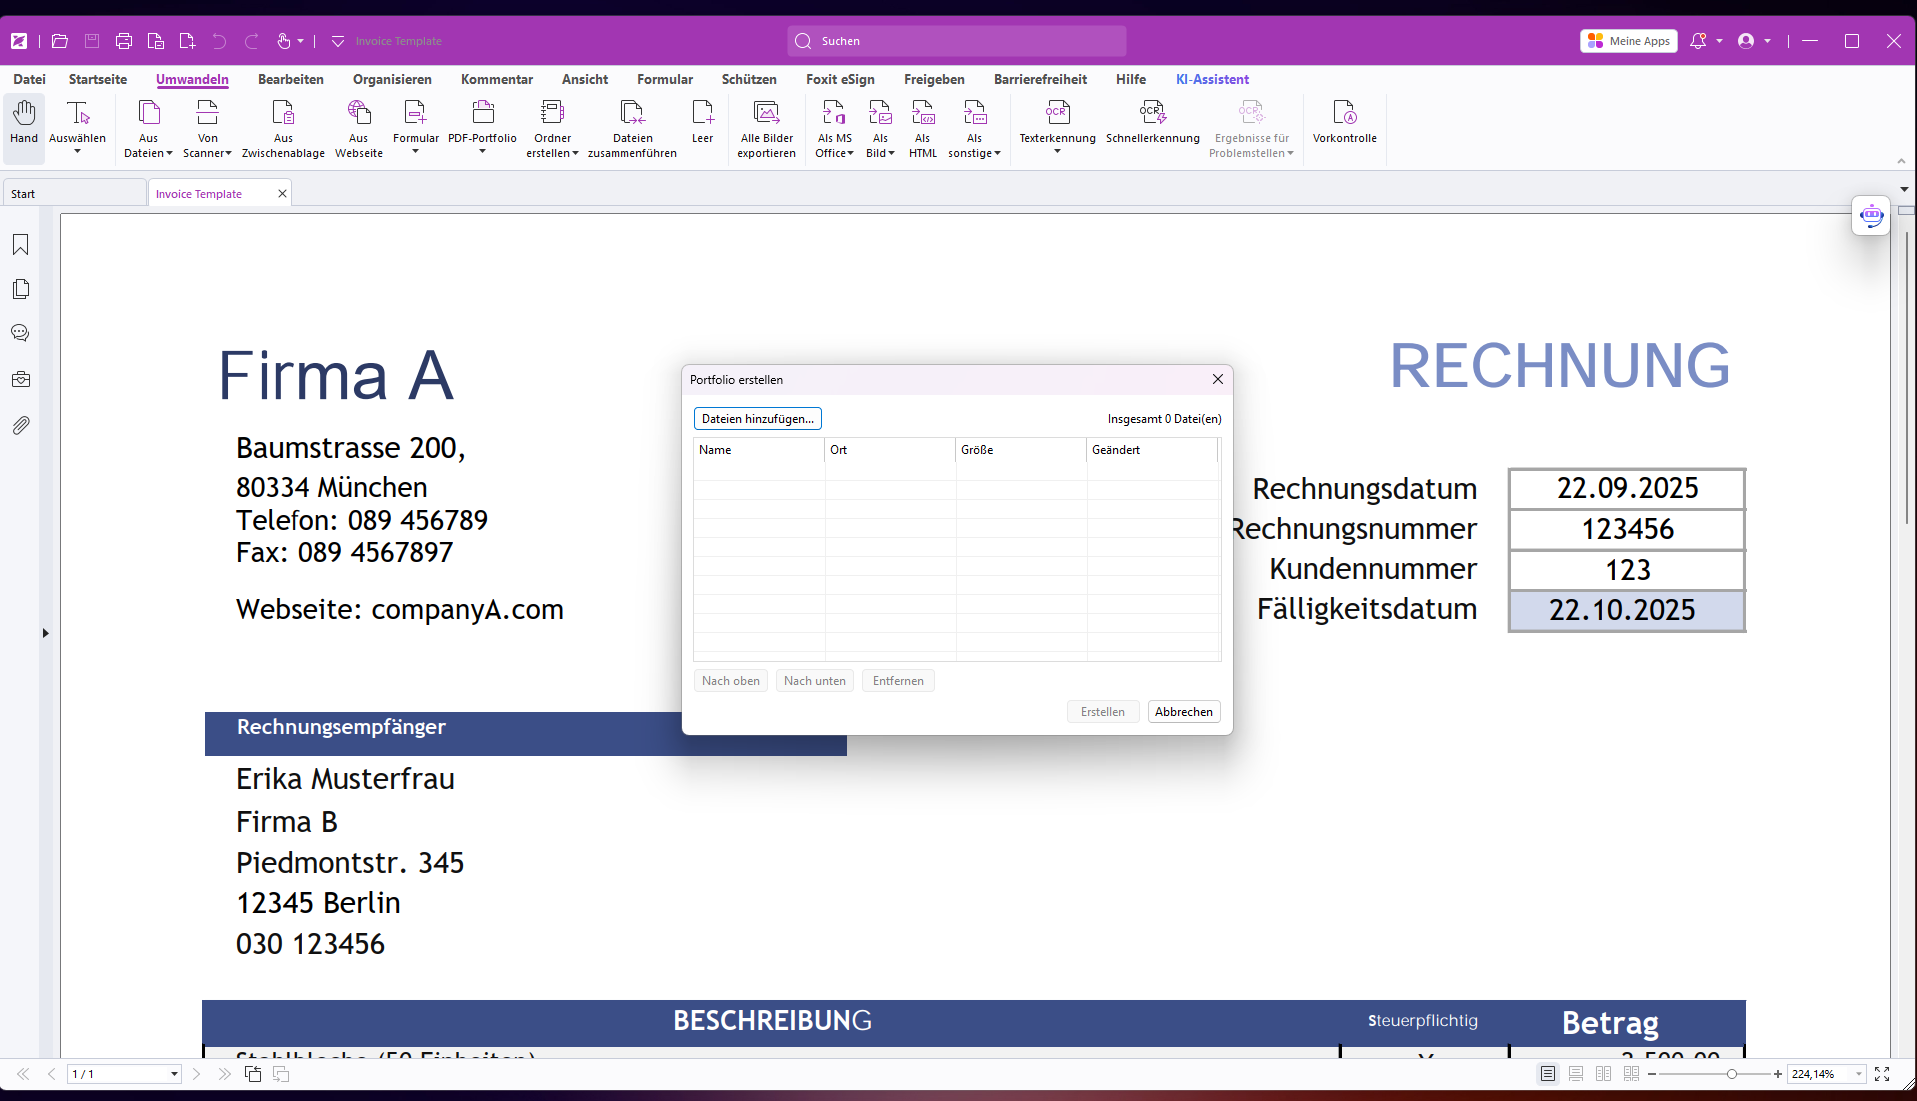The width and height of the screenshot is (1917, 1101).
Task: Click Alle Bilder exportieren icon
Action: 766,112
